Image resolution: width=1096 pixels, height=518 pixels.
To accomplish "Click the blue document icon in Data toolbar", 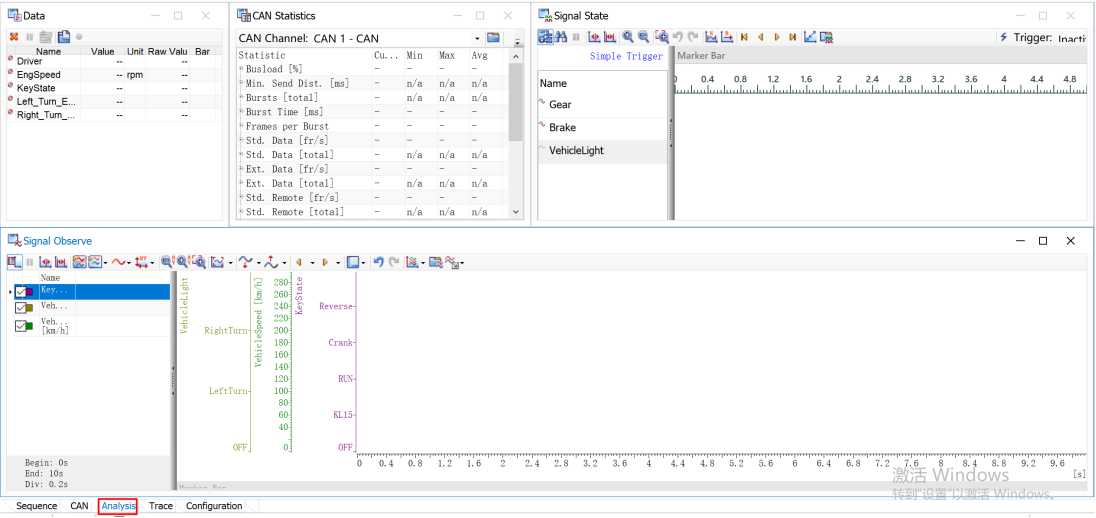I will tap(64, 37).
